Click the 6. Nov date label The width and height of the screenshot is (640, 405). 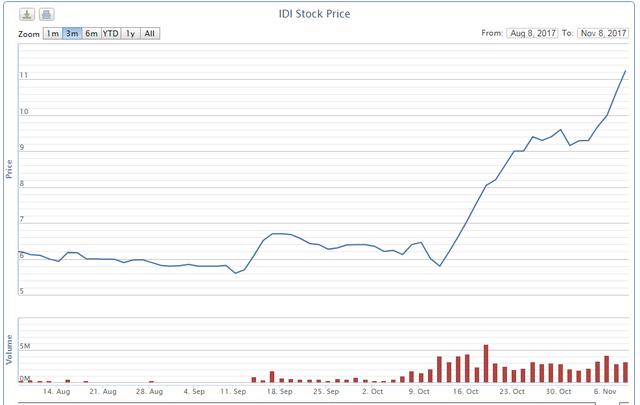pos(605,391)
